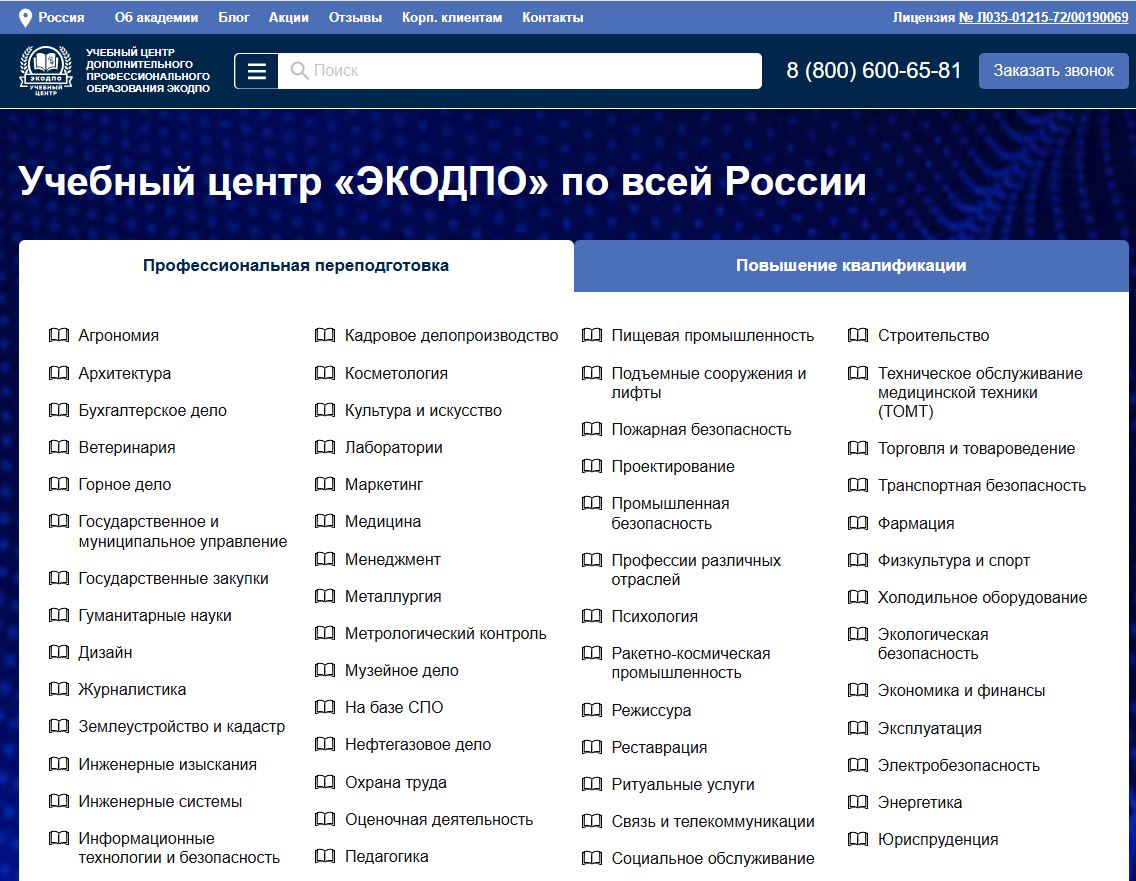Open the Блог menu item

[x=234, y=16]
